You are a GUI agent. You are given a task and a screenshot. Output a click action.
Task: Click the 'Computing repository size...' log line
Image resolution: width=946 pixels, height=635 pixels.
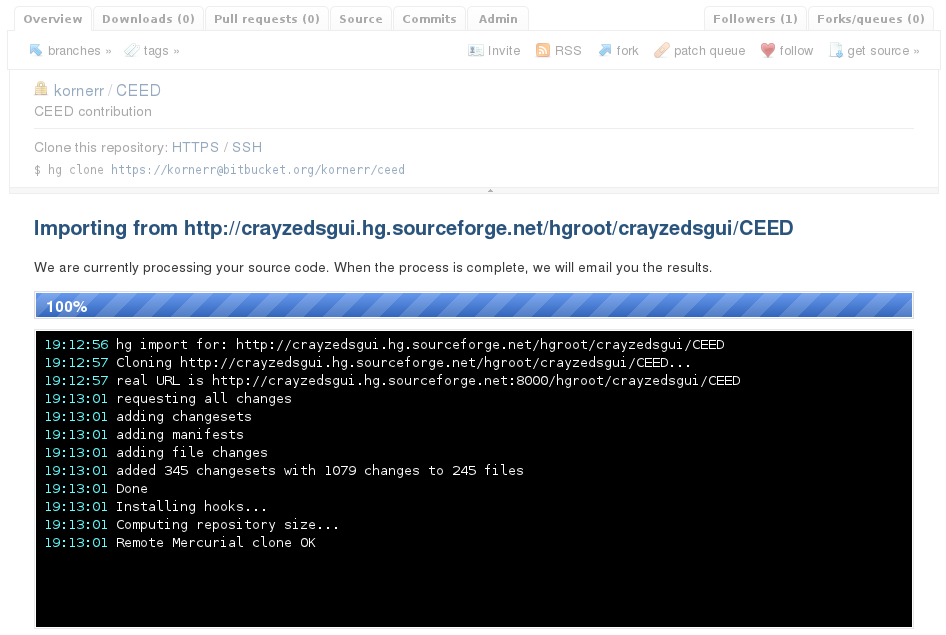coord(192,525)
